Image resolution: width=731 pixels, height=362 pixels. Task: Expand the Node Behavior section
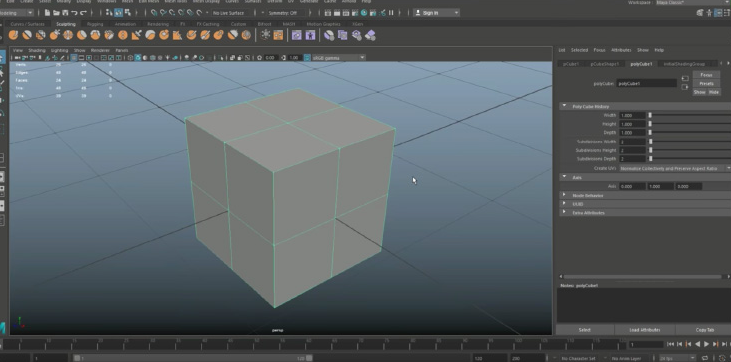[x=565, y=195]
